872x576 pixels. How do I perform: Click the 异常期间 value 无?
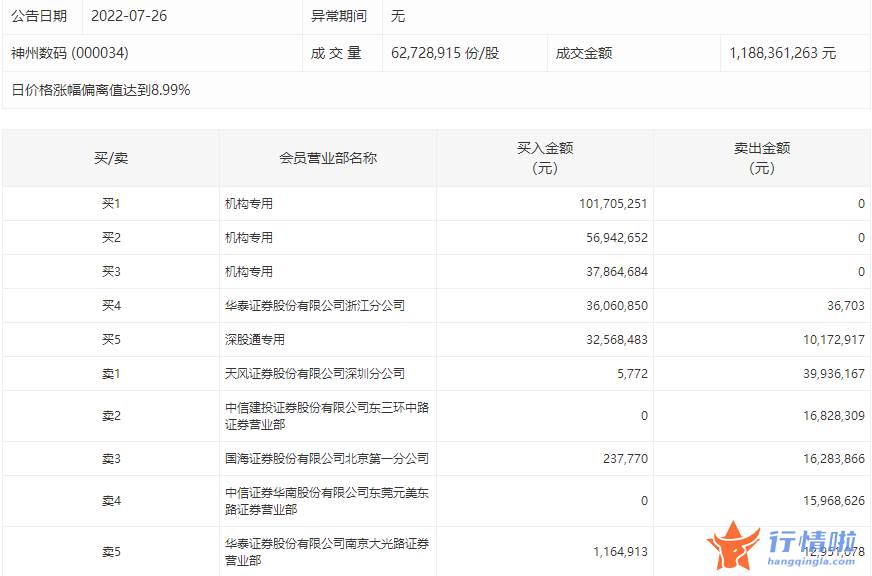[x=398, y=16]
